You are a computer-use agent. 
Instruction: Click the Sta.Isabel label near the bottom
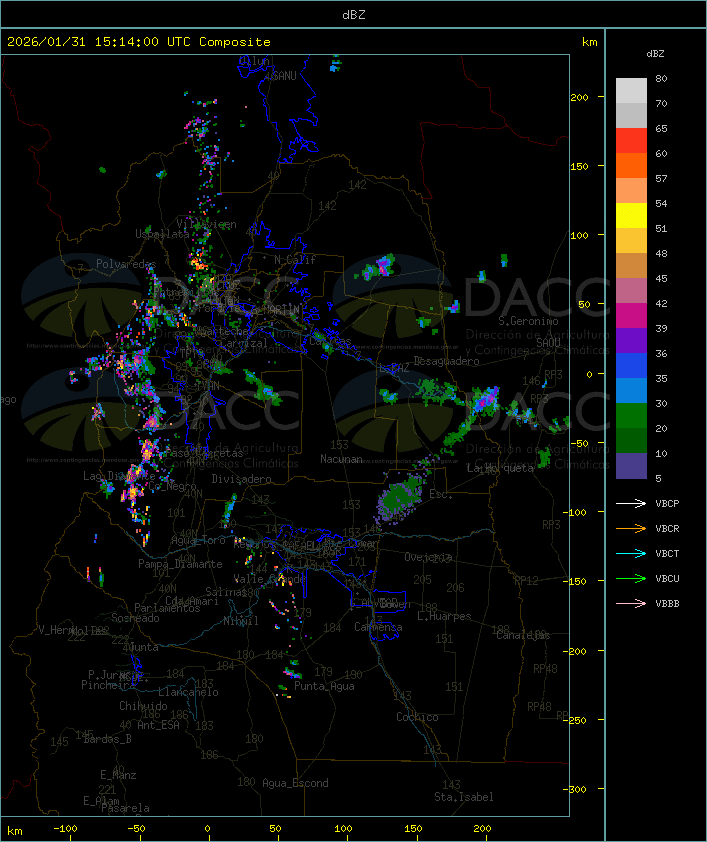(x=463, y=797)
